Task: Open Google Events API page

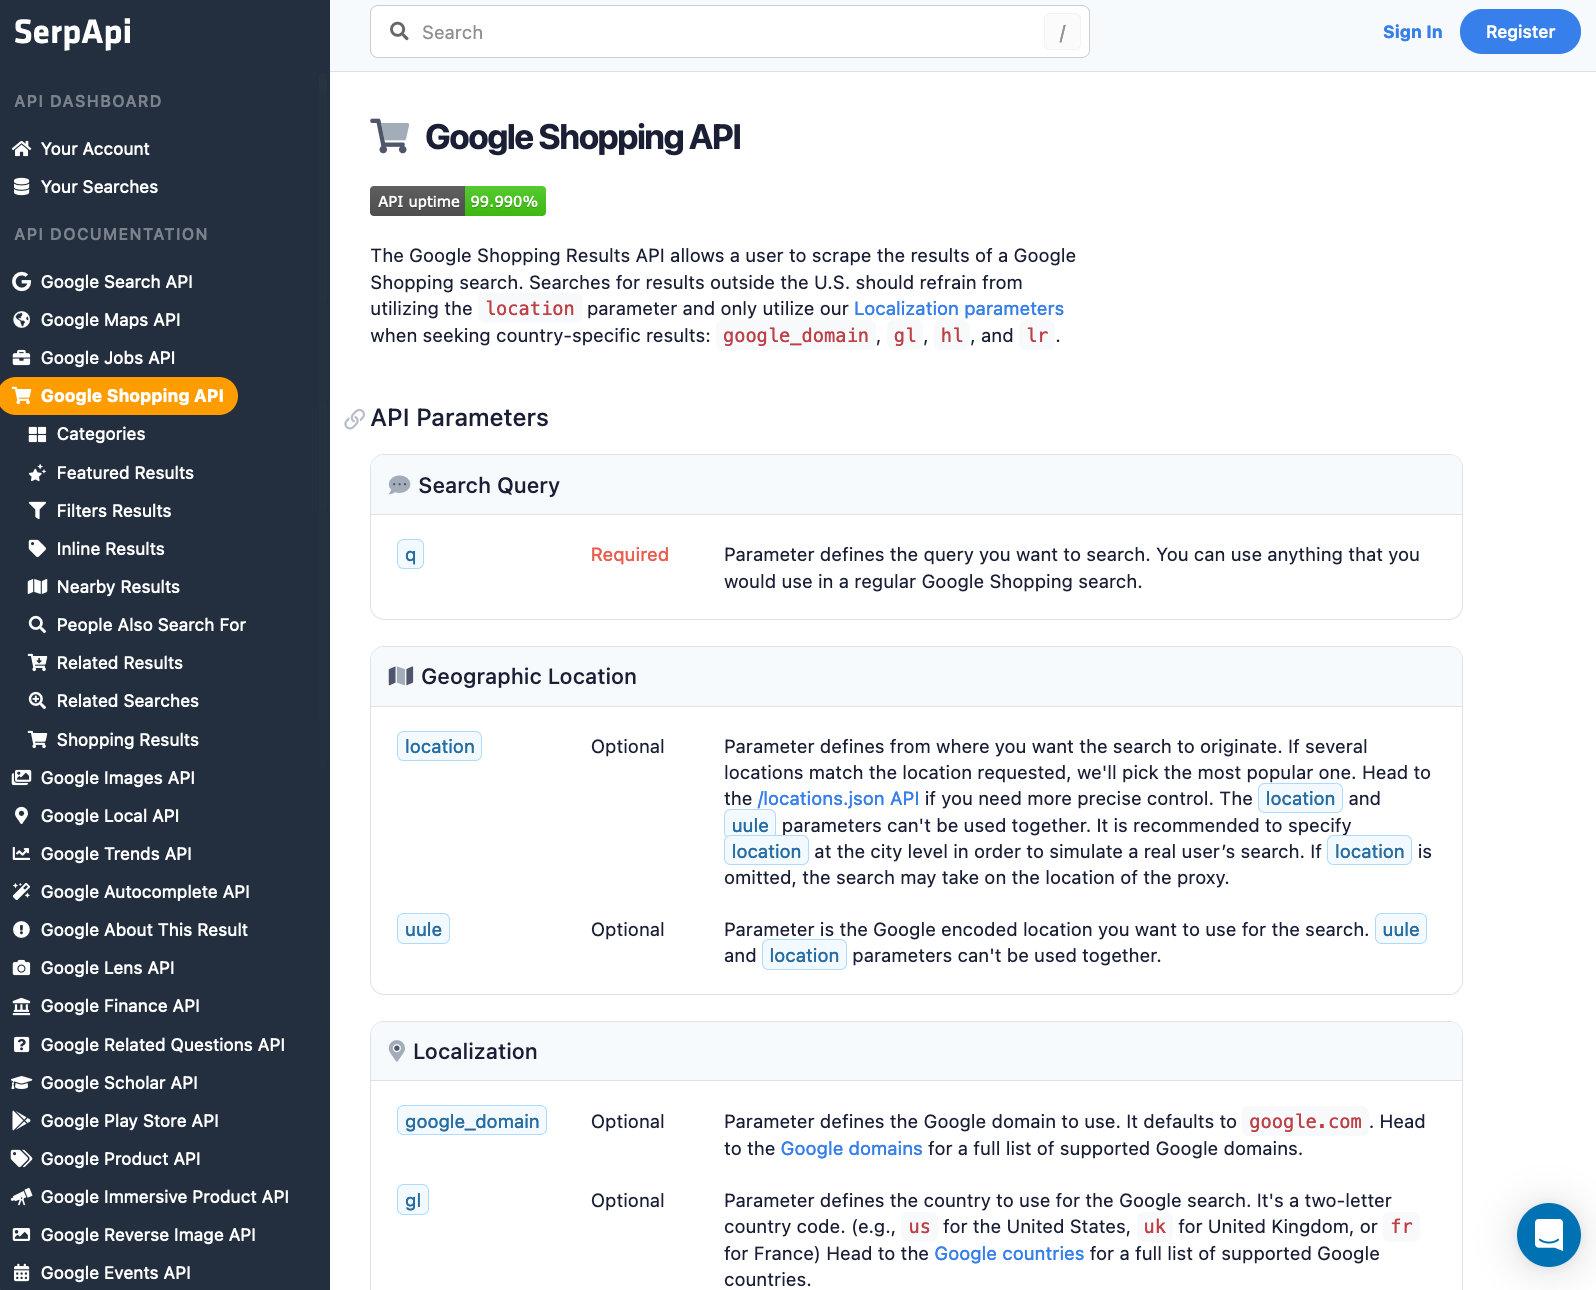Action: 115,1273
